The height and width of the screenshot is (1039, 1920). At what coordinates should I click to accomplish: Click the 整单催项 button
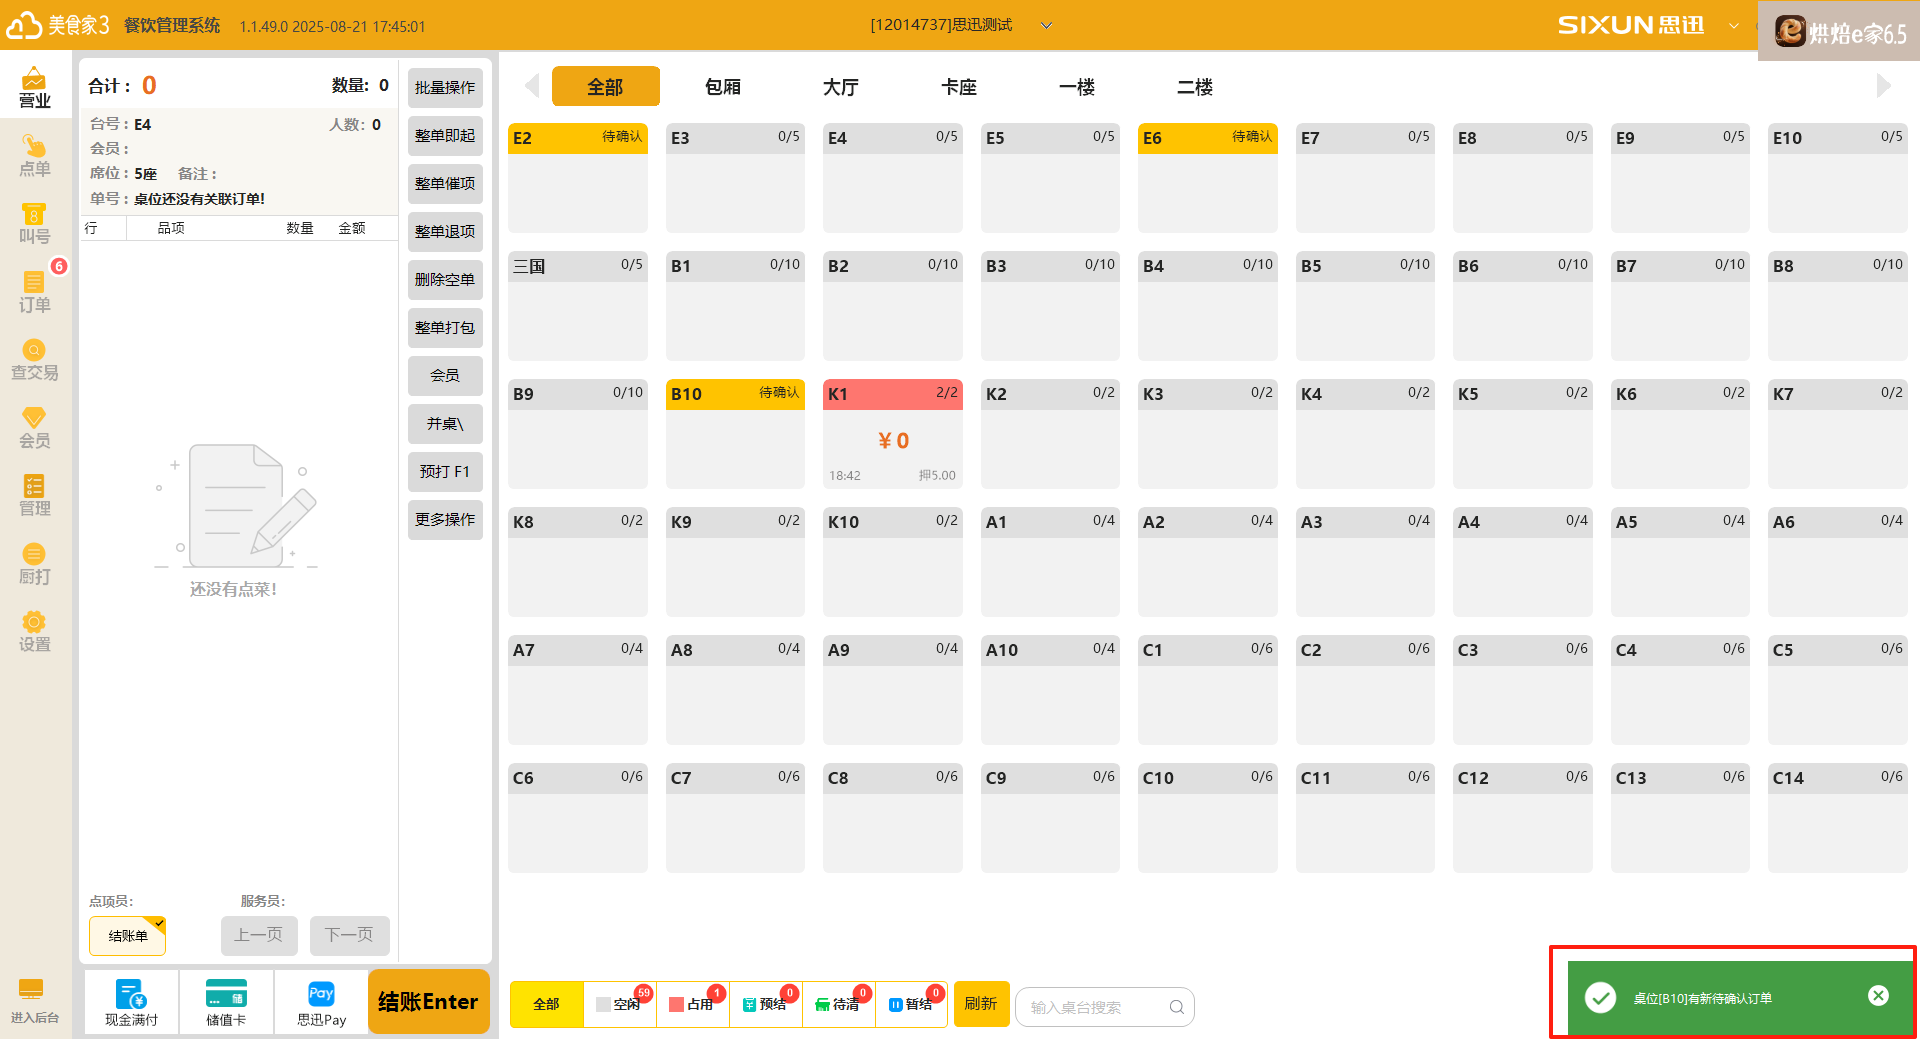tap(445, 184)
